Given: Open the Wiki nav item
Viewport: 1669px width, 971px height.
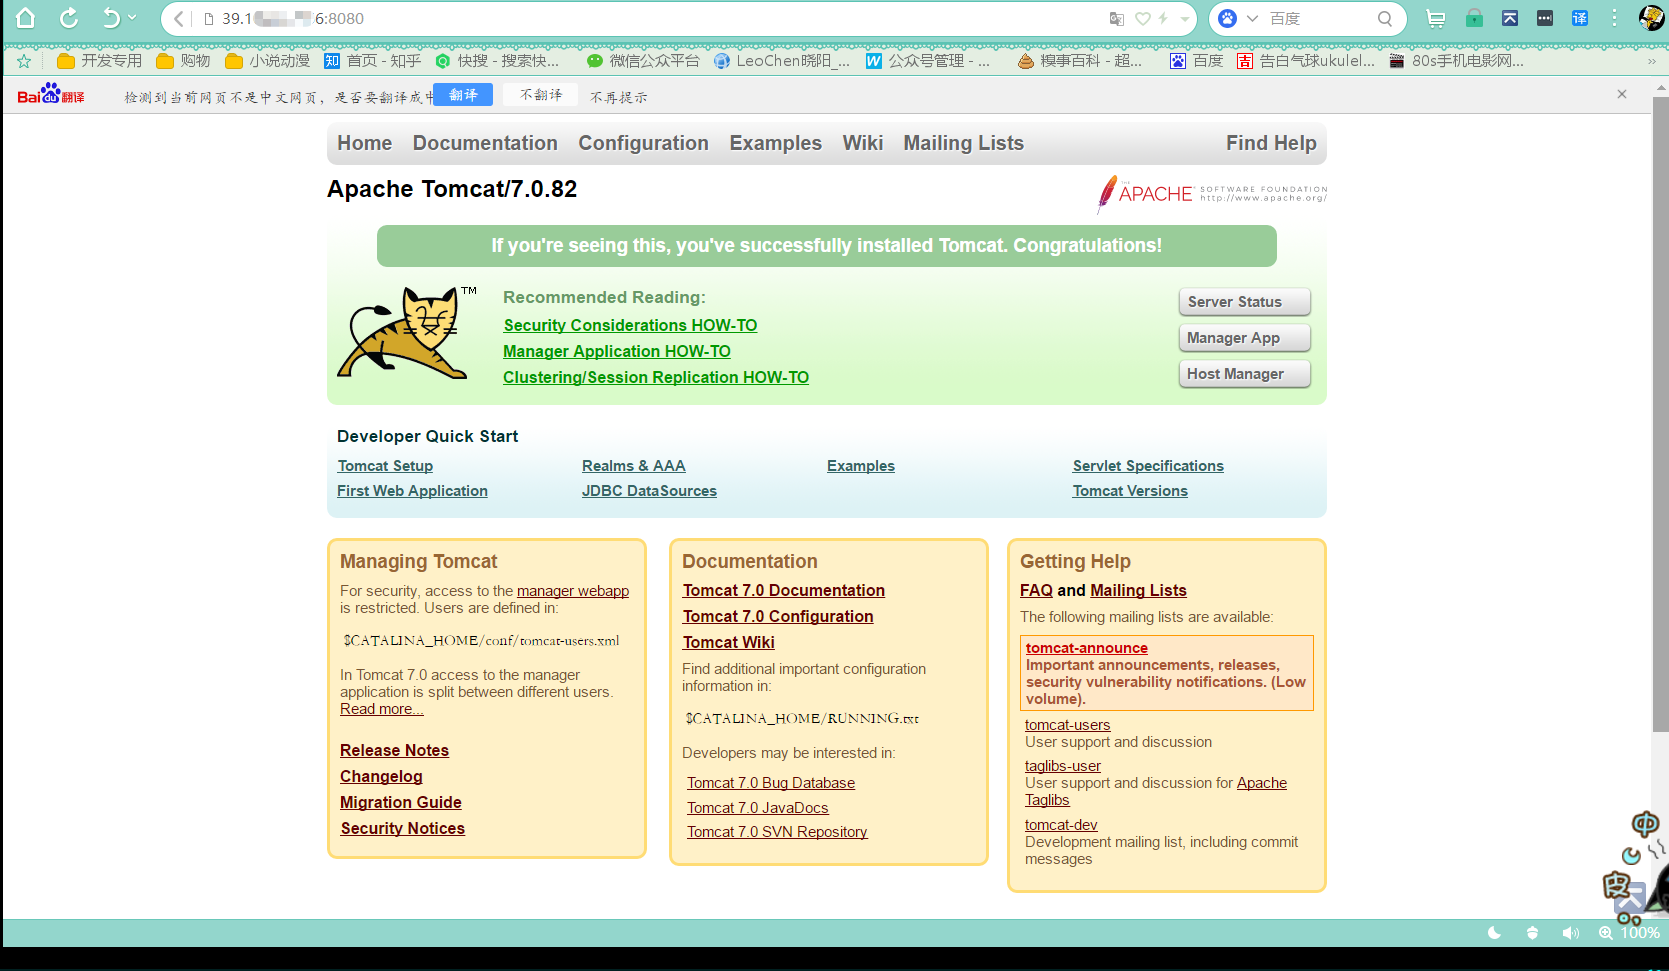Looking at the screenshot, I should [x=863, y=143].
